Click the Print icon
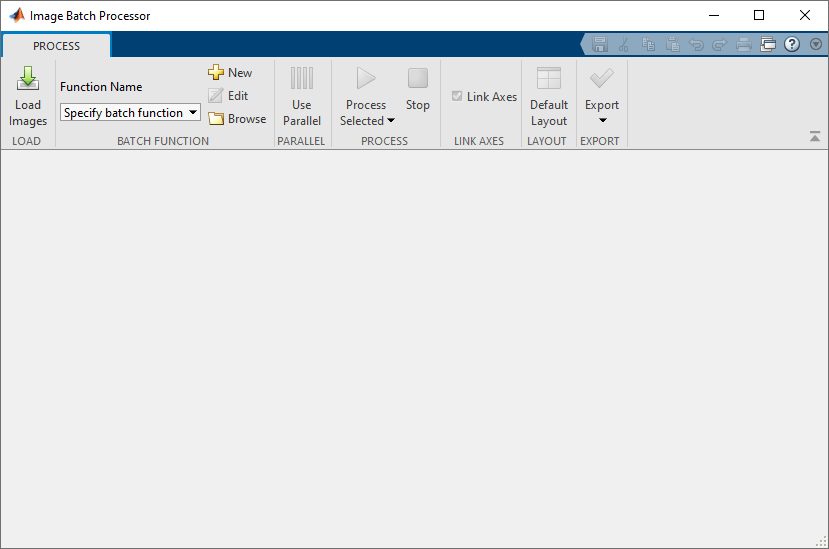This screenshot has height=549, width=829. [x=744, y=44]
